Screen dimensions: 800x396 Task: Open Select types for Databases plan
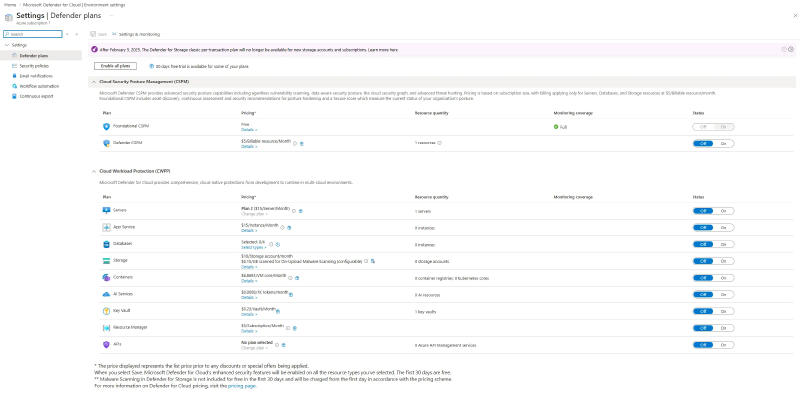(254, 247)
